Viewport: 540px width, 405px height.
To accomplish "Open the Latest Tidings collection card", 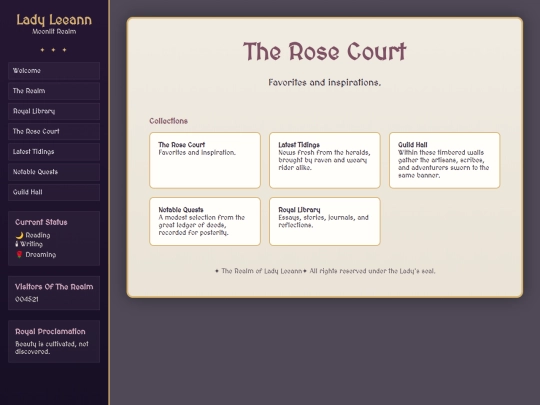I will point(325,160).
